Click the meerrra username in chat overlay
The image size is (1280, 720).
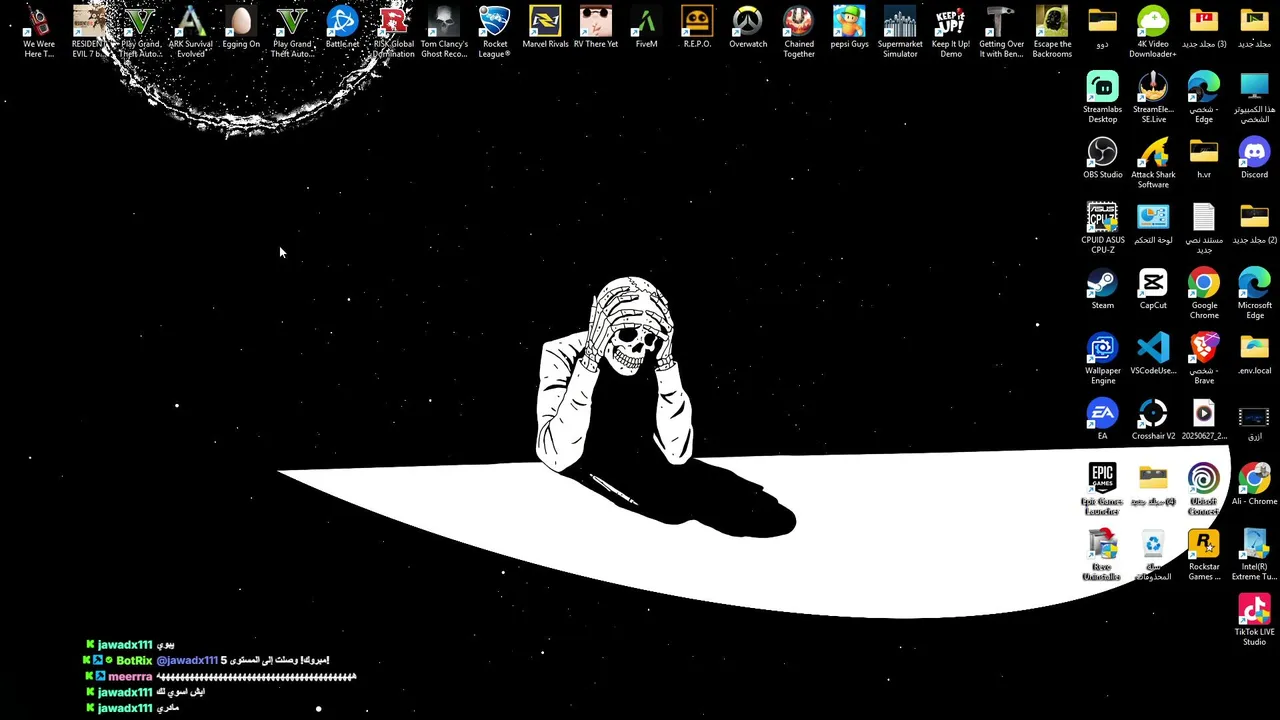(130, 677)
